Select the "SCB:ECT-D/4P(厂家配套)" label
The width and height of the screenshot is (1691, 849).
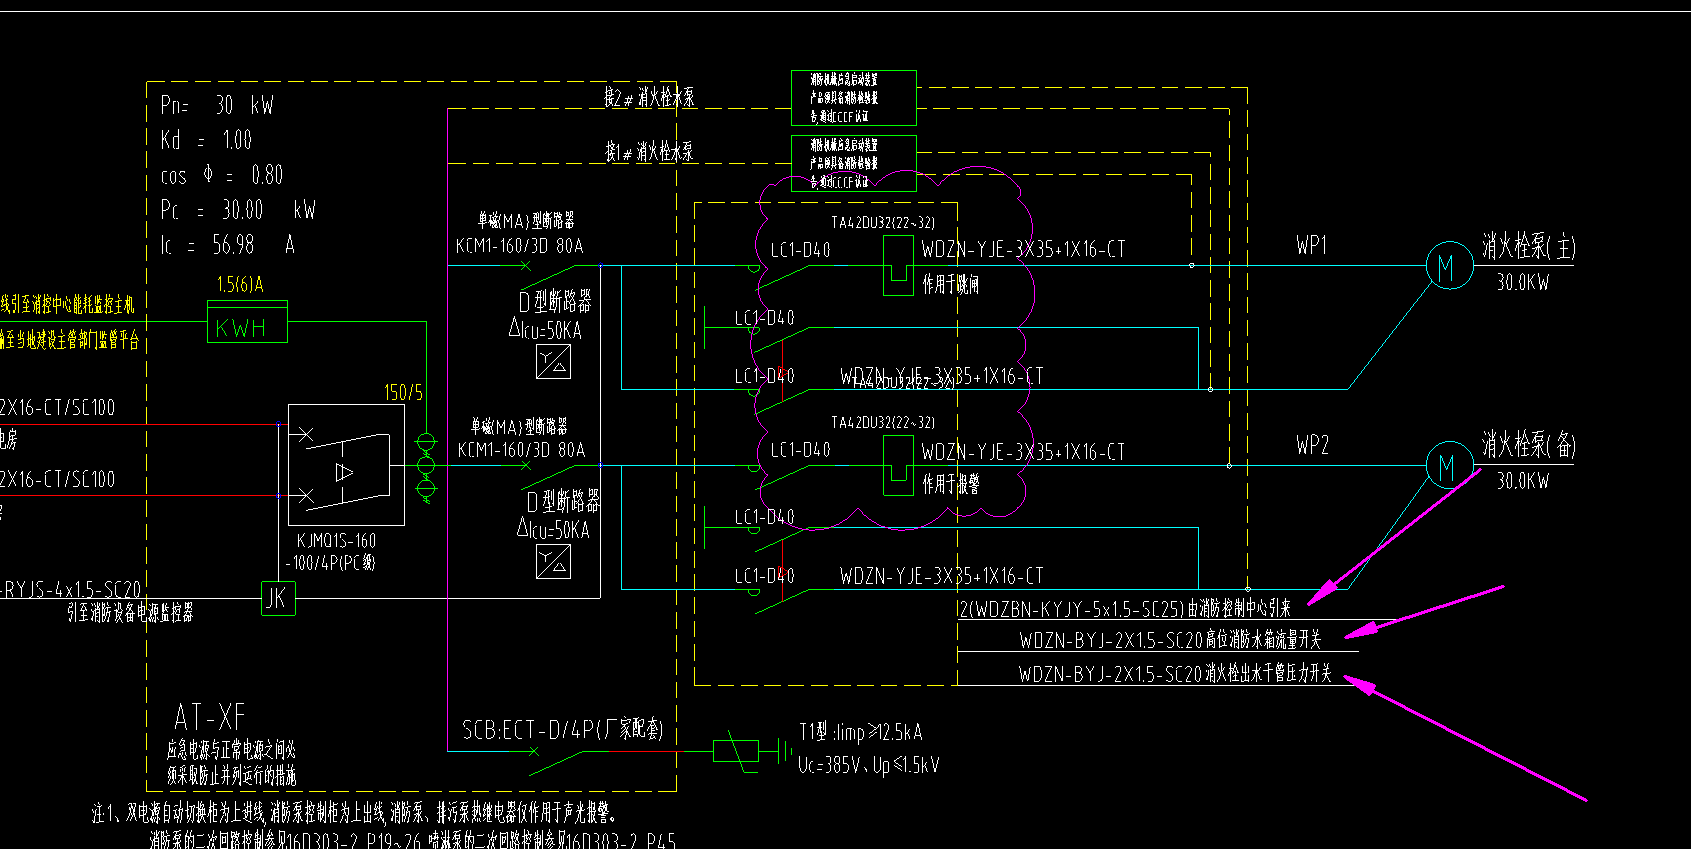(562, 730)
